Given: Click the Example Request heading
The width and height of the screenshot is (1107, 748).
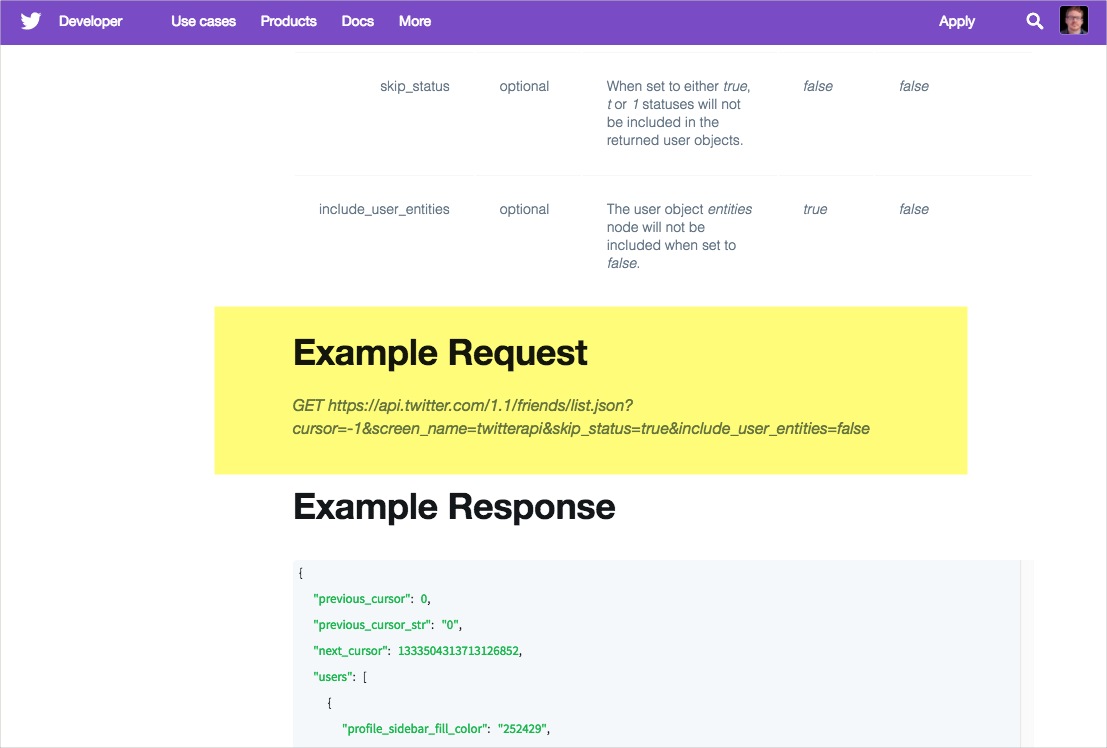Looking at the screenshot, I should 440,353.
